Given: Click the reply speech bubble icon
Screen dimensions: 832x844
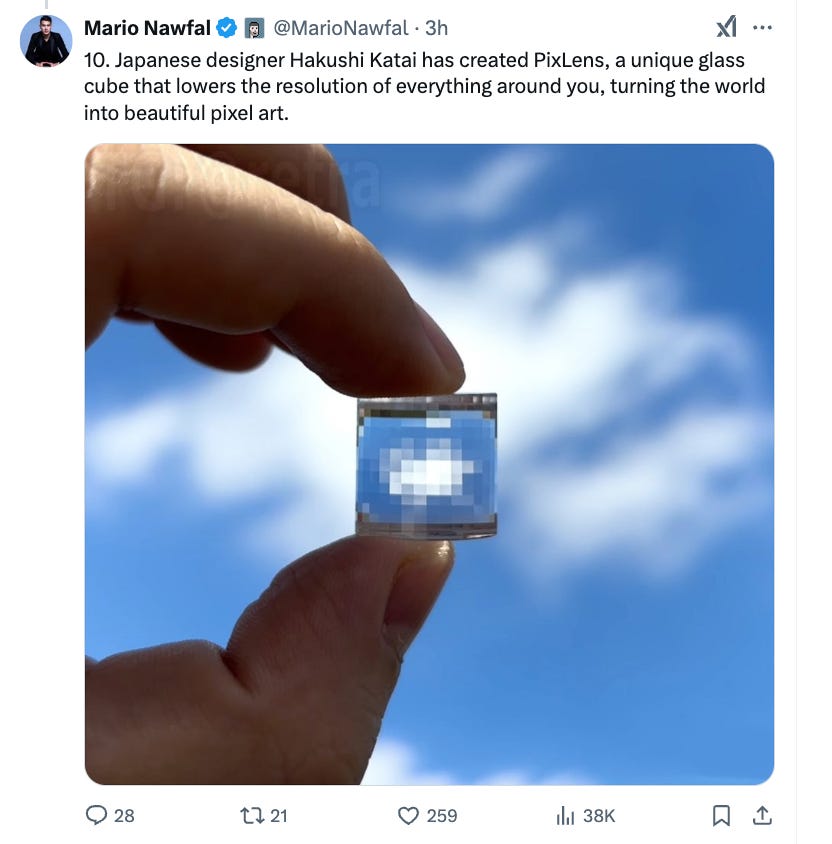Looking at the screenshot, I should pos(96,815).
